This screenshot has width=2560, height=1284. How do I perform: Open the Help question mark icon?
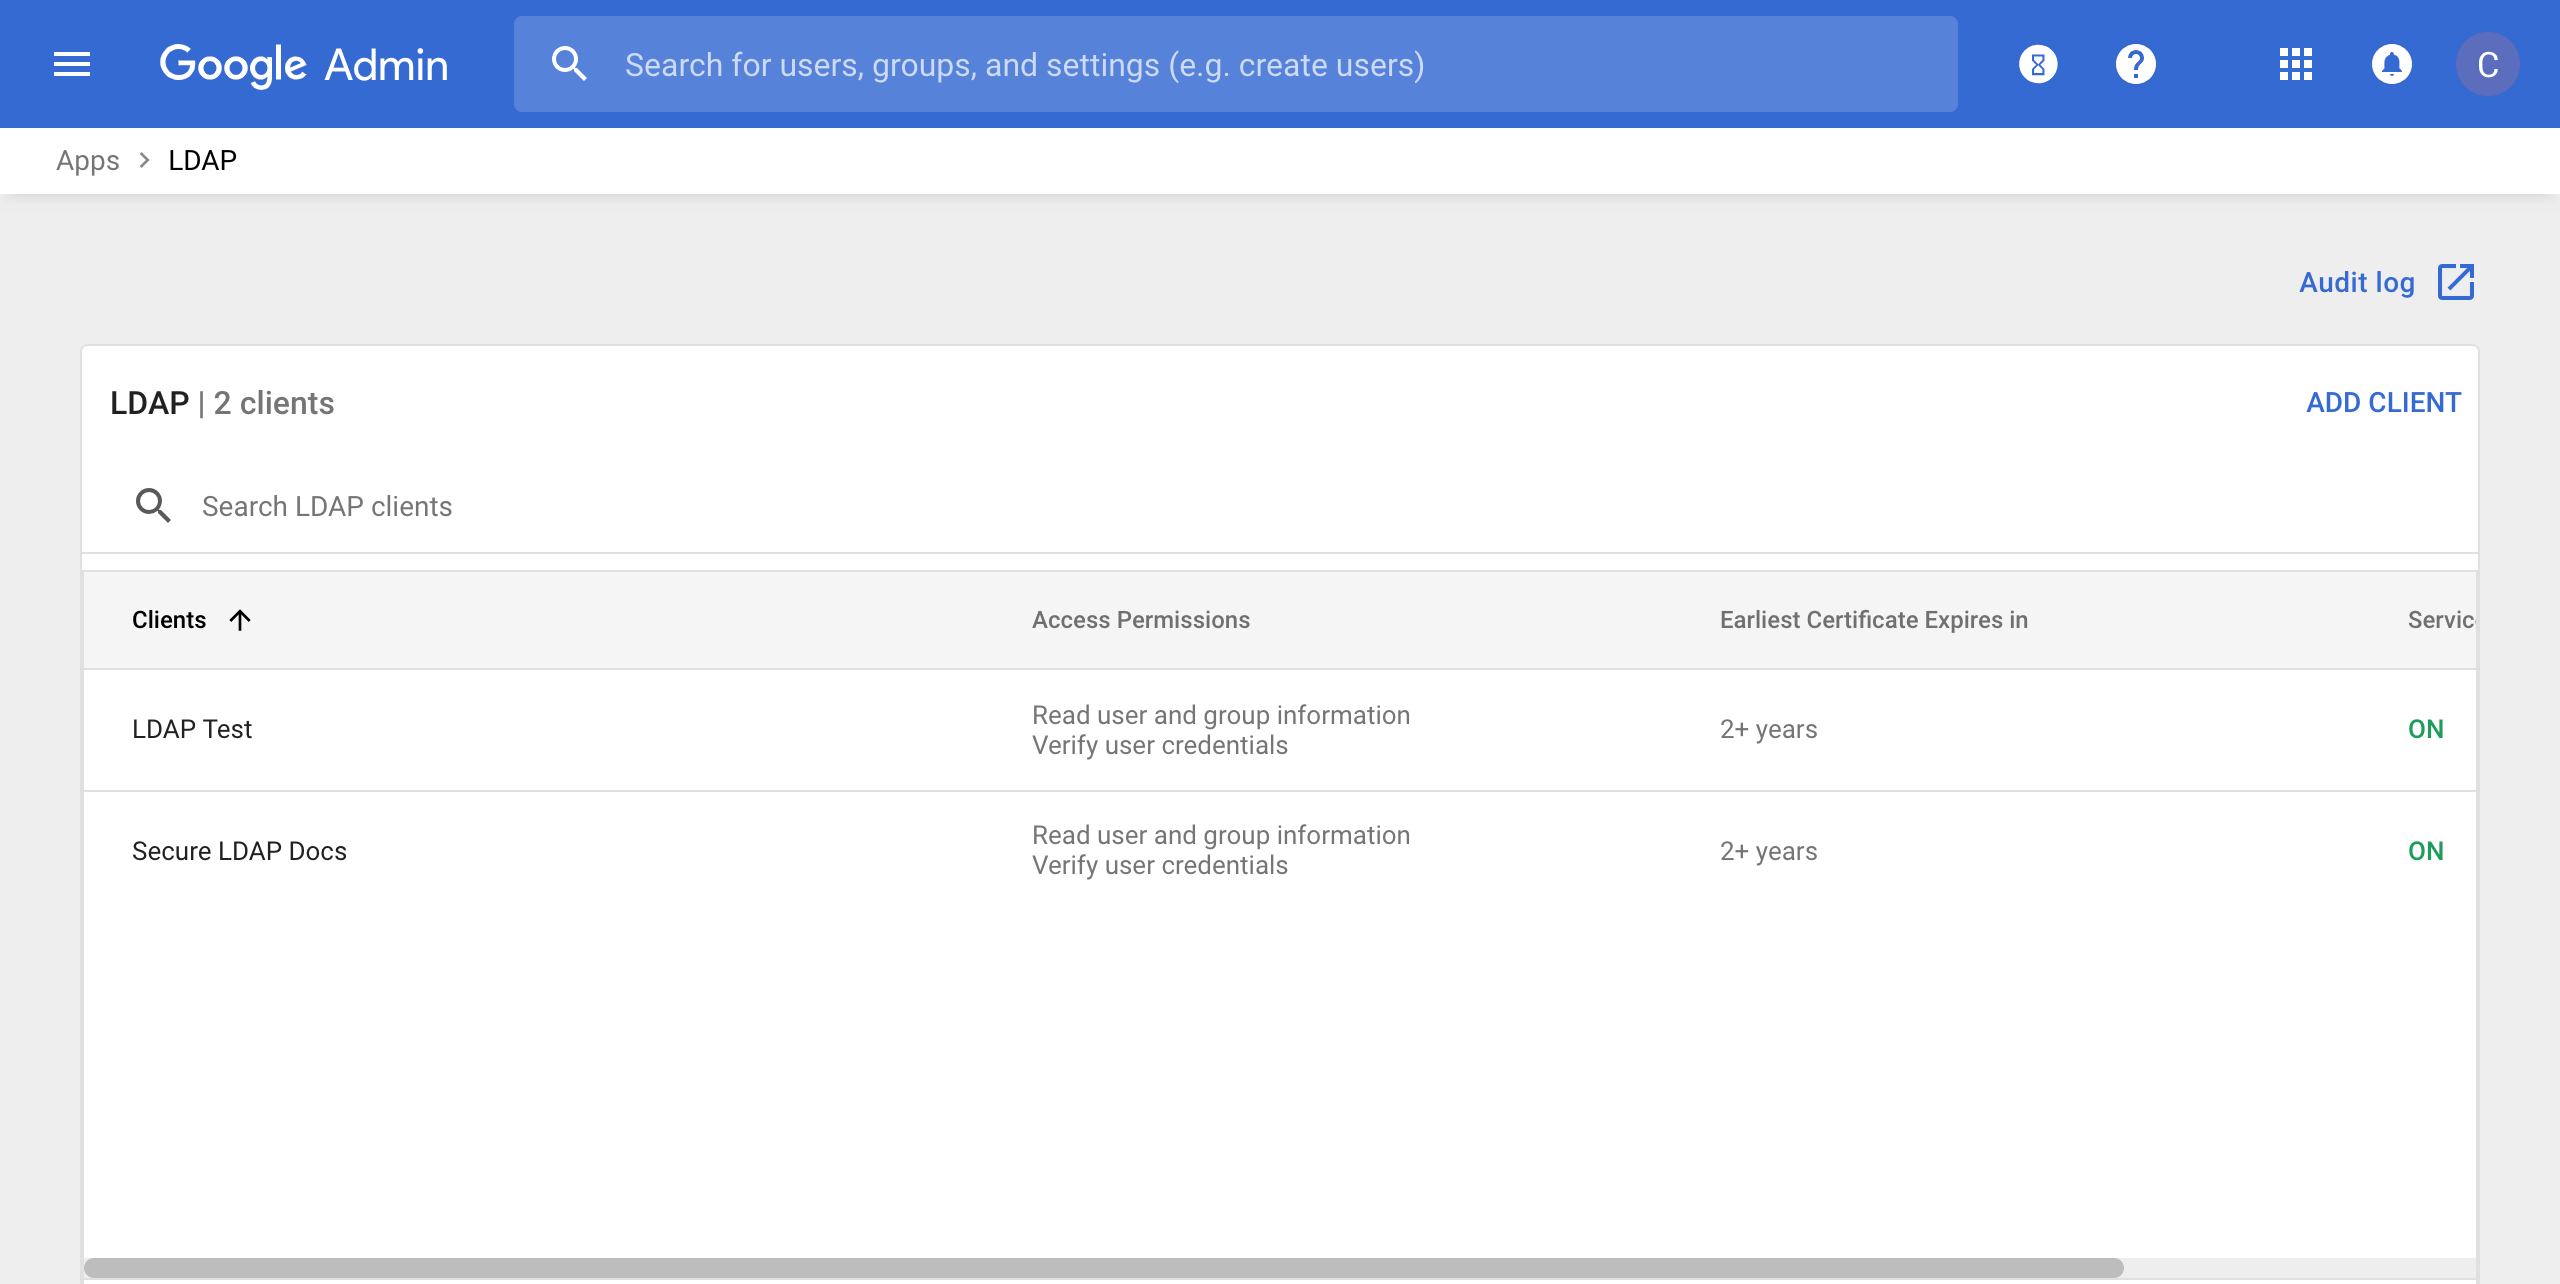click(2135, 64)
